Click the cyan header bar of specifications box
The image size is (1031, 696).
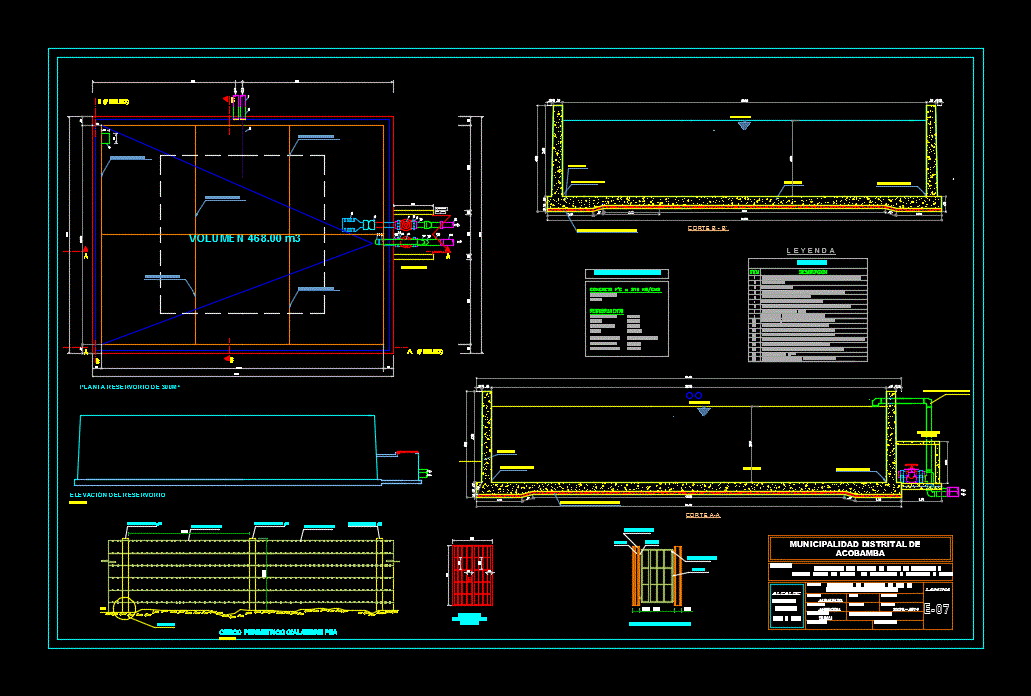pos(627,273)
